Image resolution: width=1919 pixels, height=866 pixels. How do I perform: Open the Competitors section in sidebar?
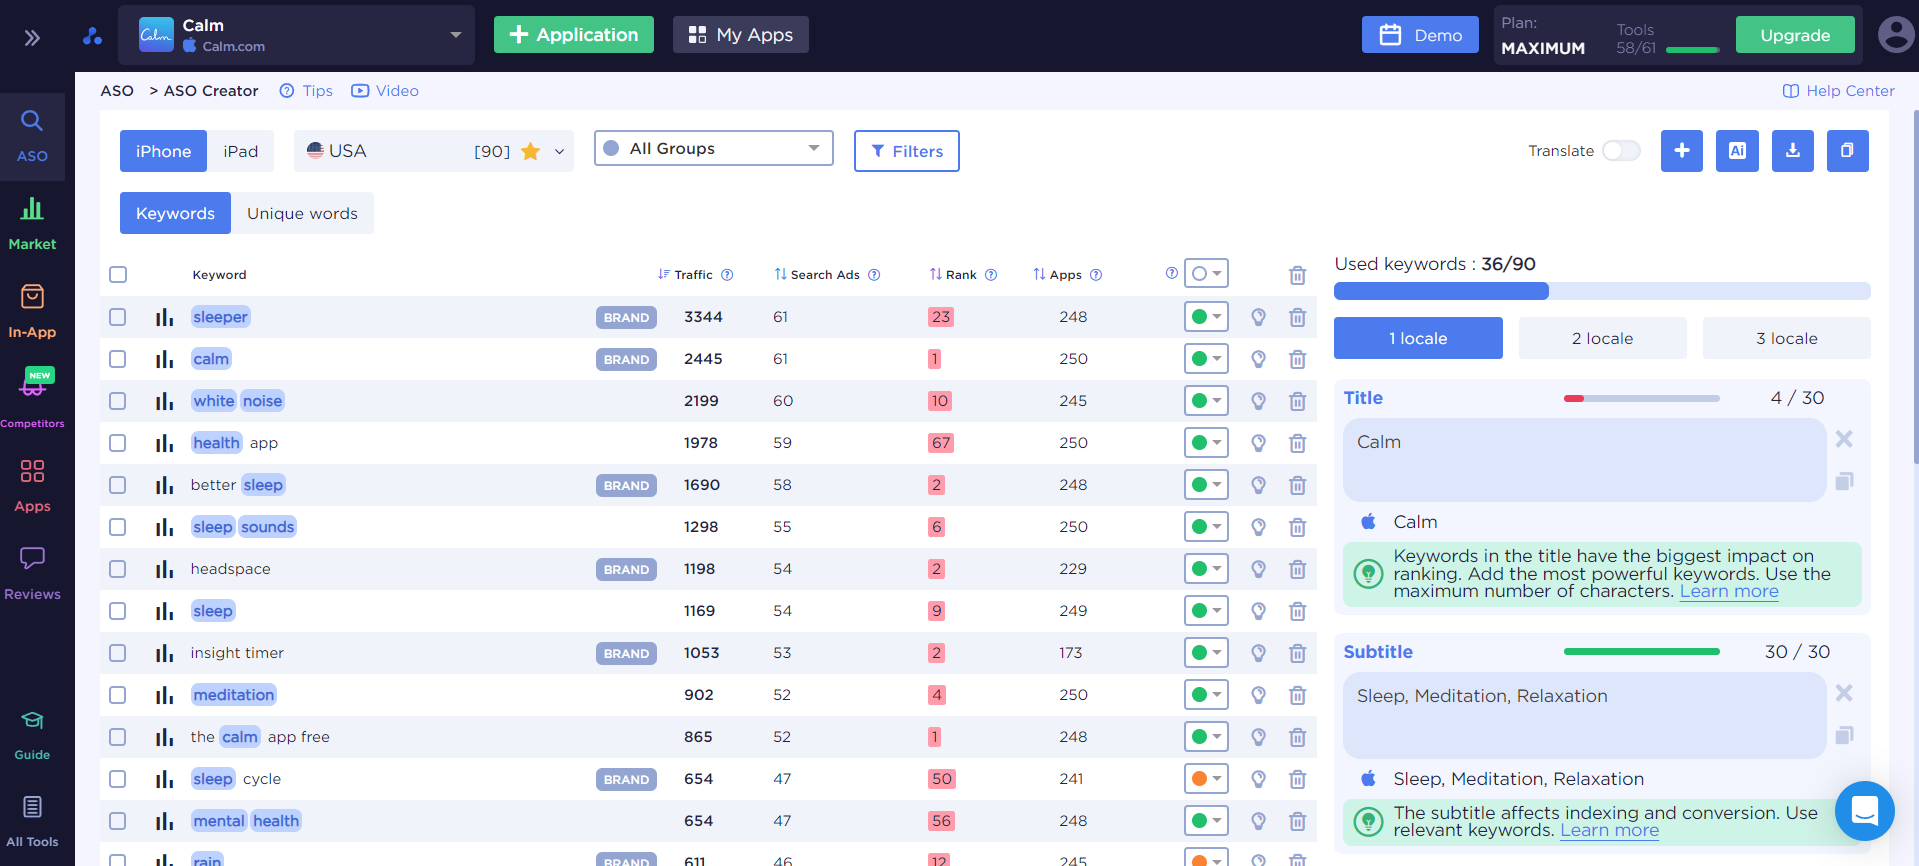[32, 398]
